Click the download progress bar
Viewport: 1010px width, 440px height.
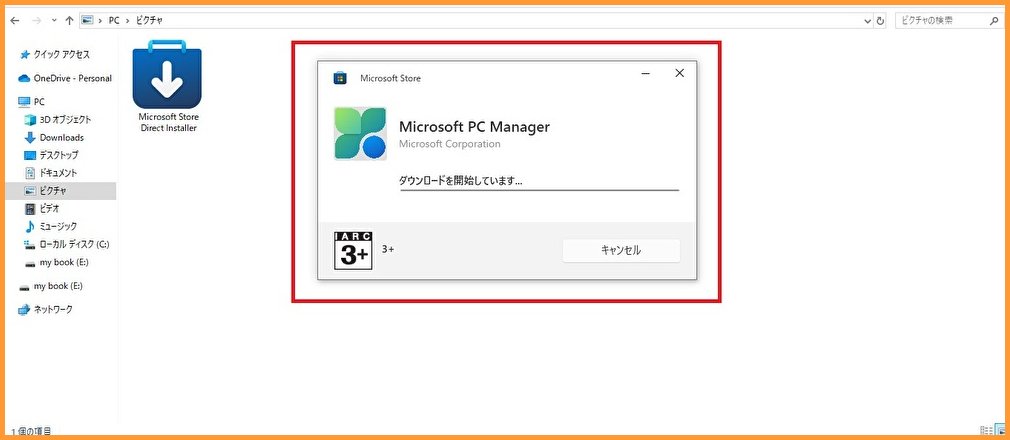[539, 190]
